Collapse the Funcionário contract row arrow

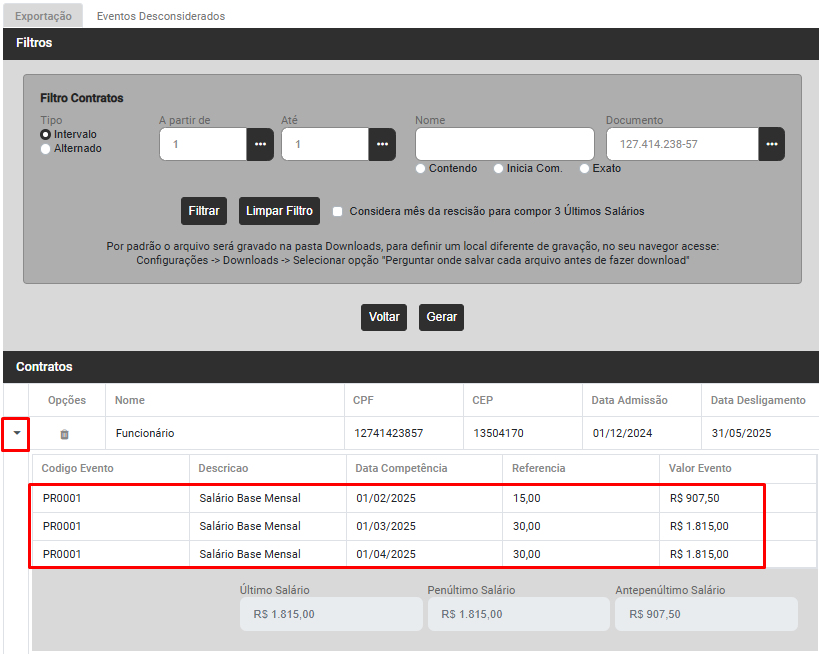[16, 434]
